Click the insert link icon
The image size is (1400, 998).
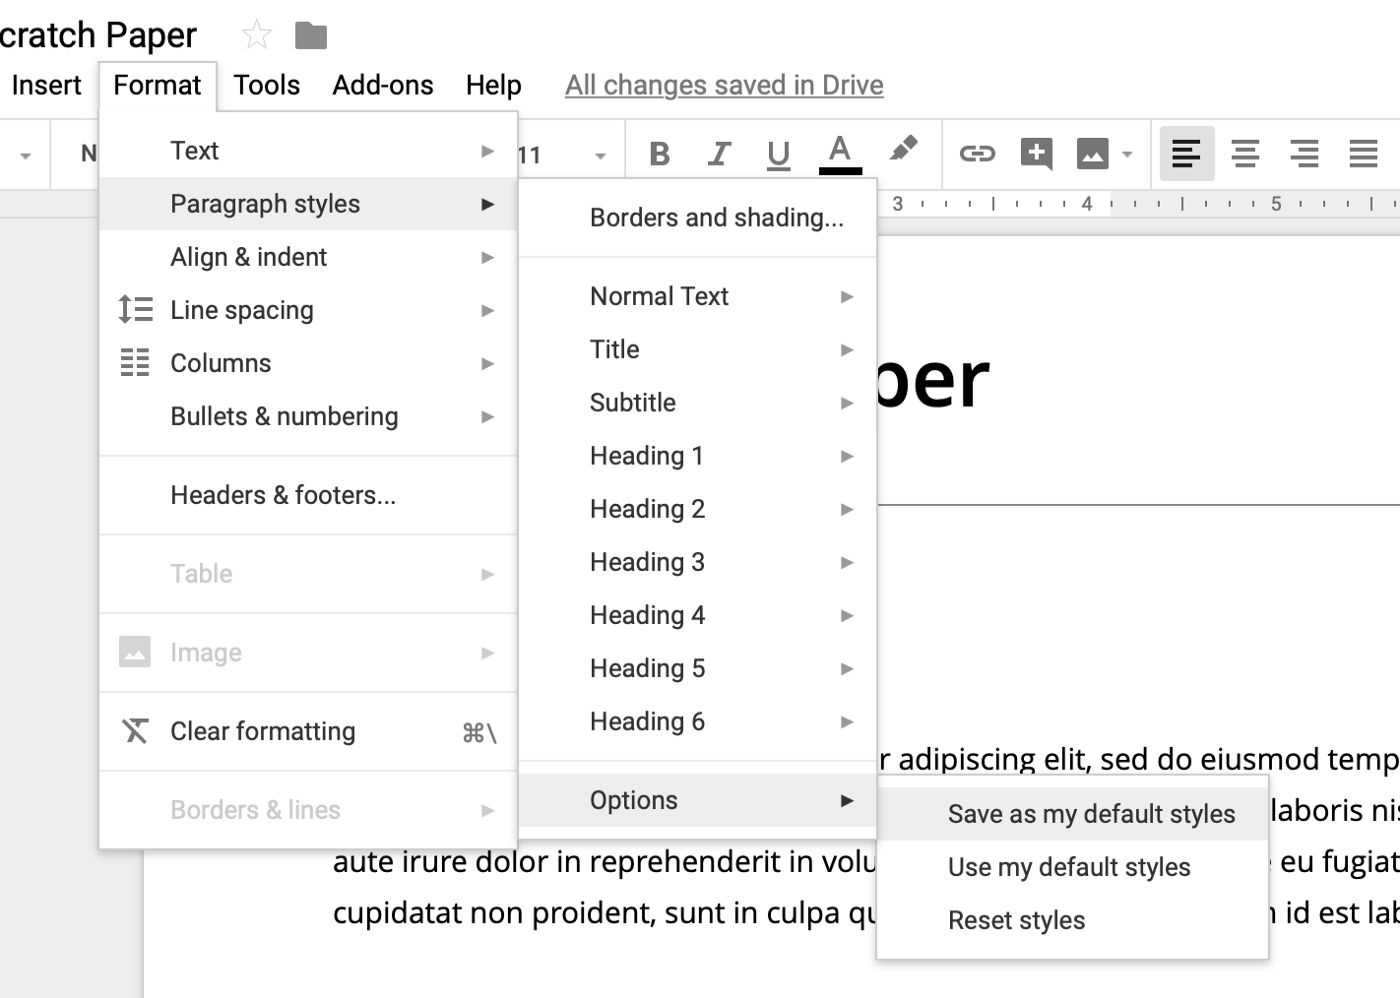(x=977, y=154)
